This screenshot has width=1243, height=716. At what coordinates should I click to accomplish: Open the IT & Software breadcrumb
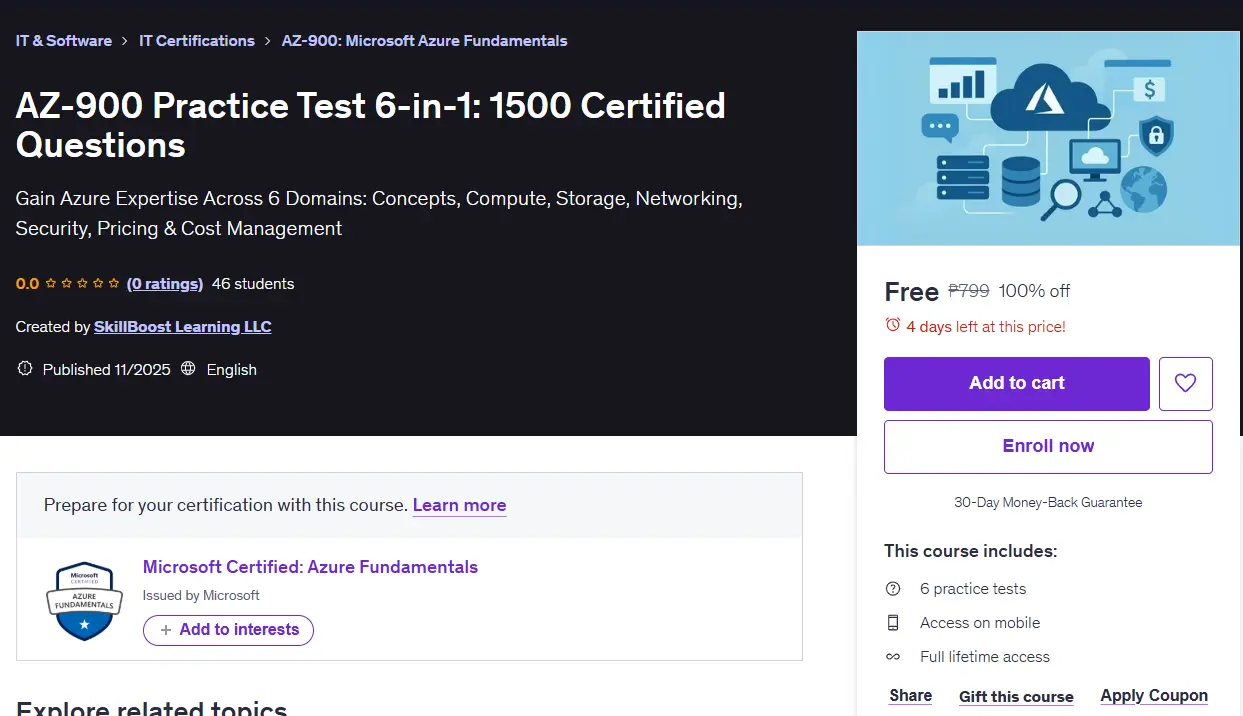coord(64,41)
